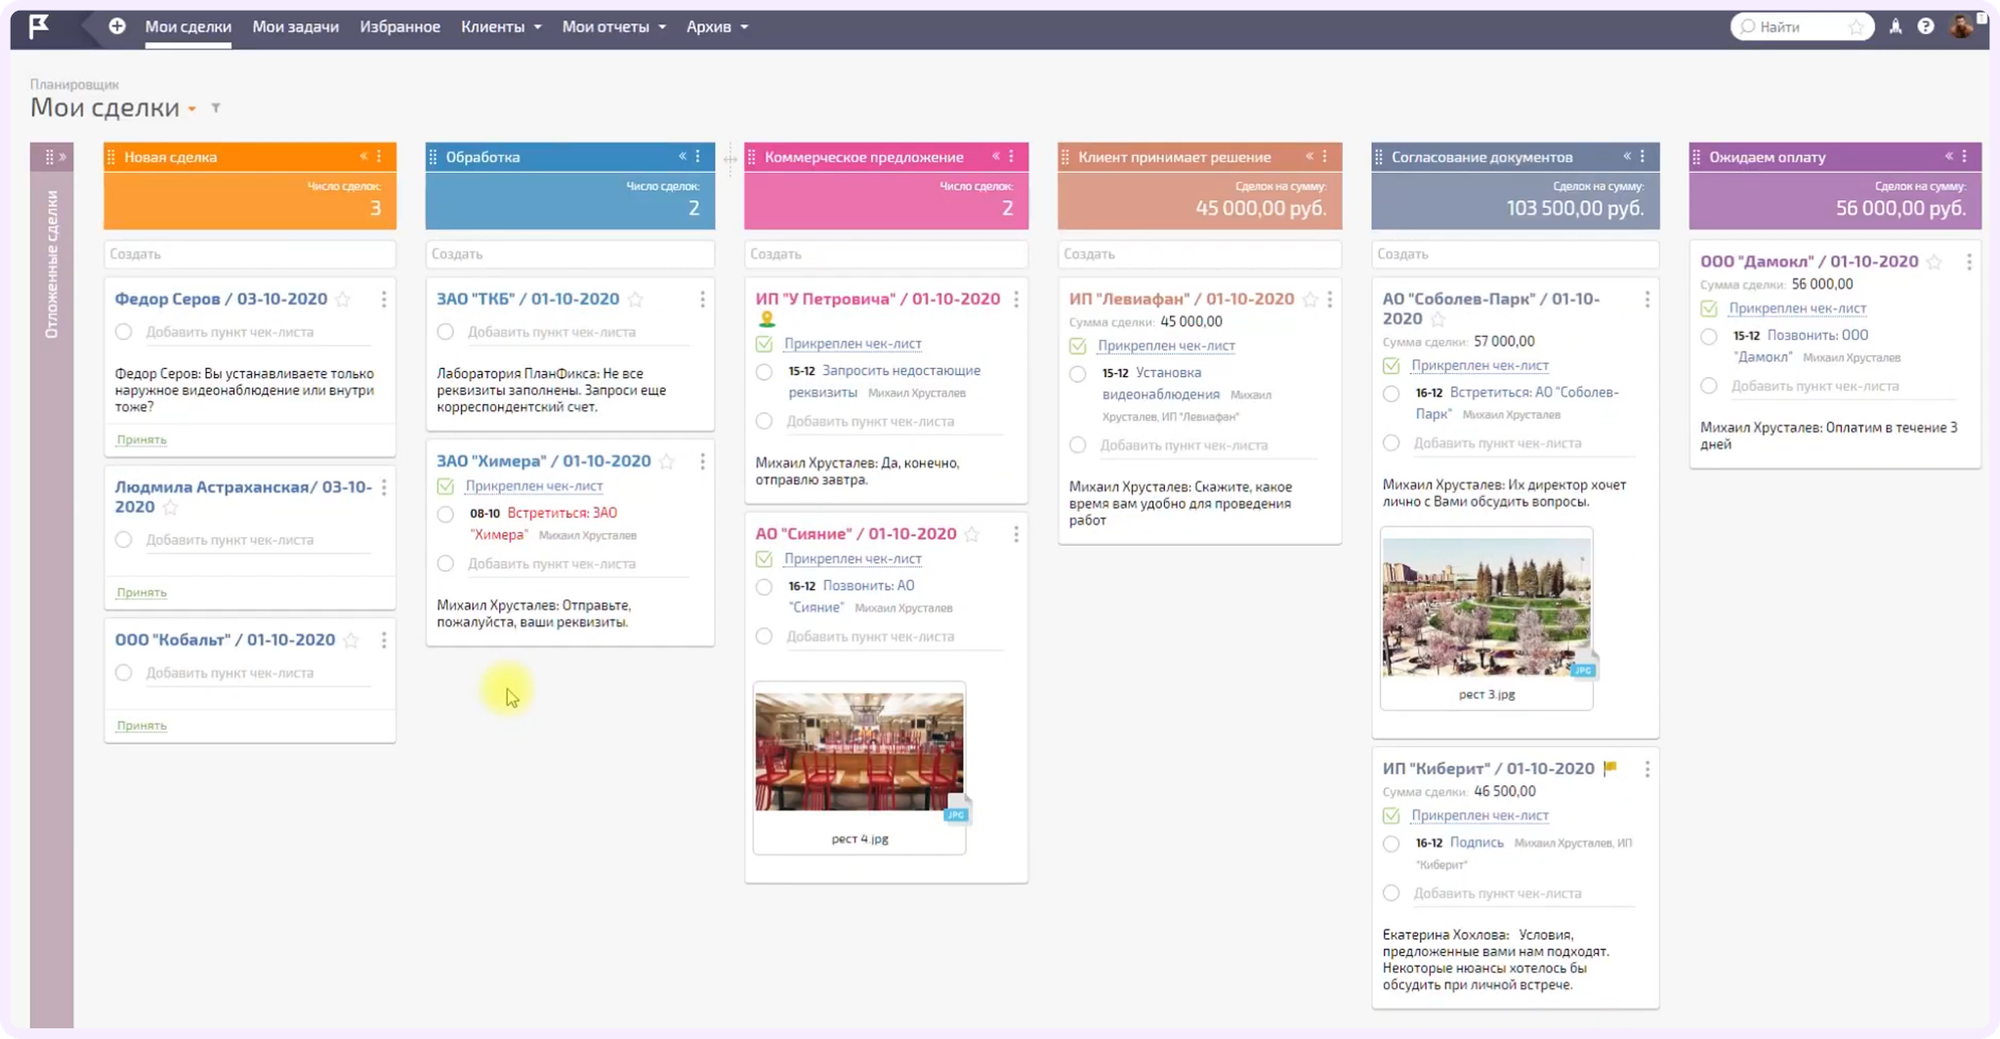Viewport: 2000px width, 1039px height.
Task: Open three-dot menu on АО "Соболев-Парк" card
Action: (x=1647, y=299)
